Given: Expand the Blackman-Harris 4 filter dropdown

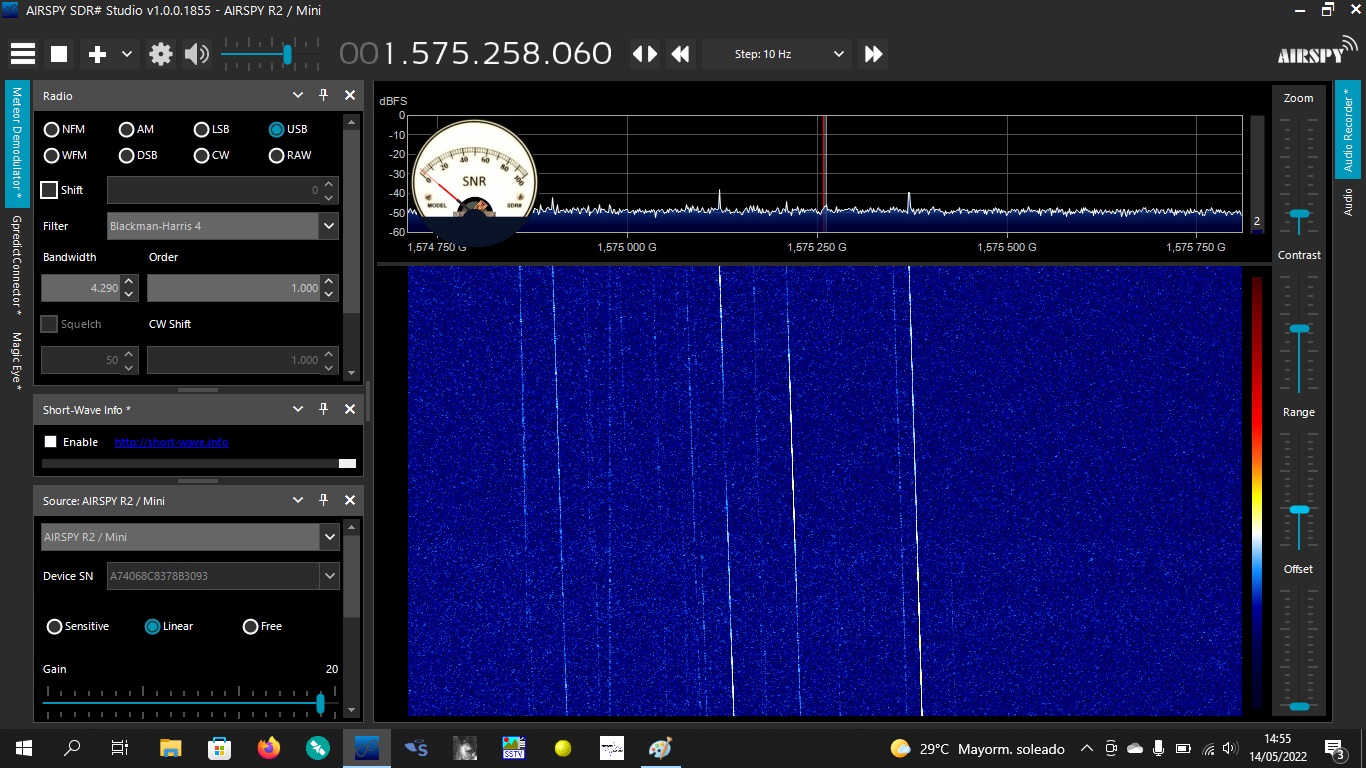Looking at the screenshot, I should click(328, 226).
